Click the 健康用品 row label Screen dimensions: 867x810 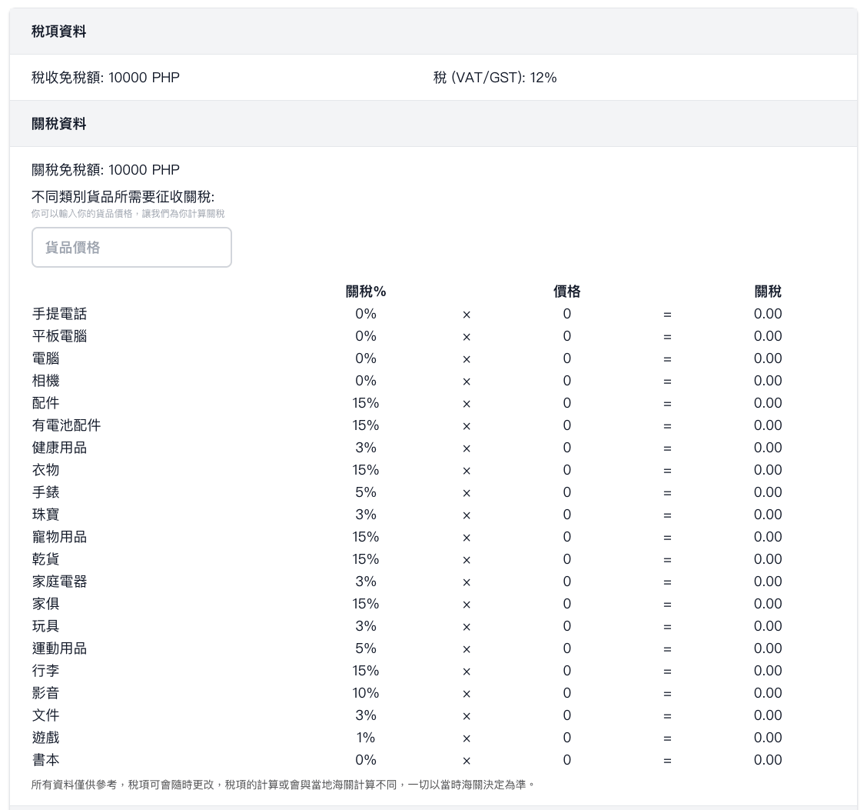59,448
